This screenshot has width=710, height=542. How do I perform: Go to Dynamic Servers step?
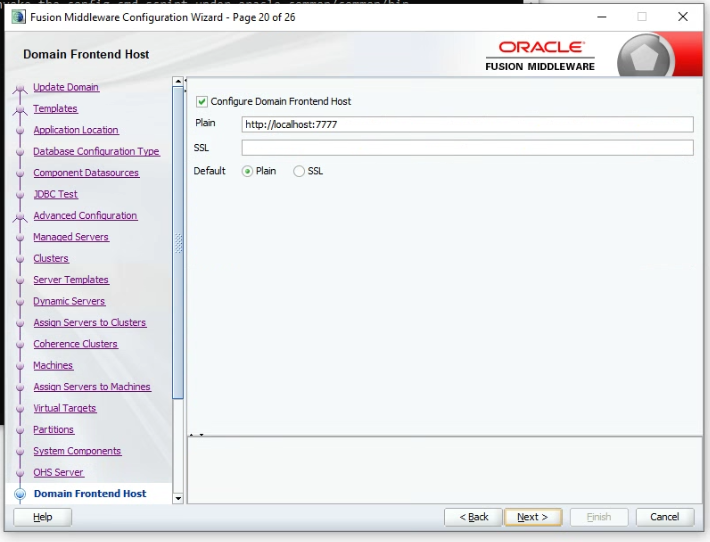69,301
